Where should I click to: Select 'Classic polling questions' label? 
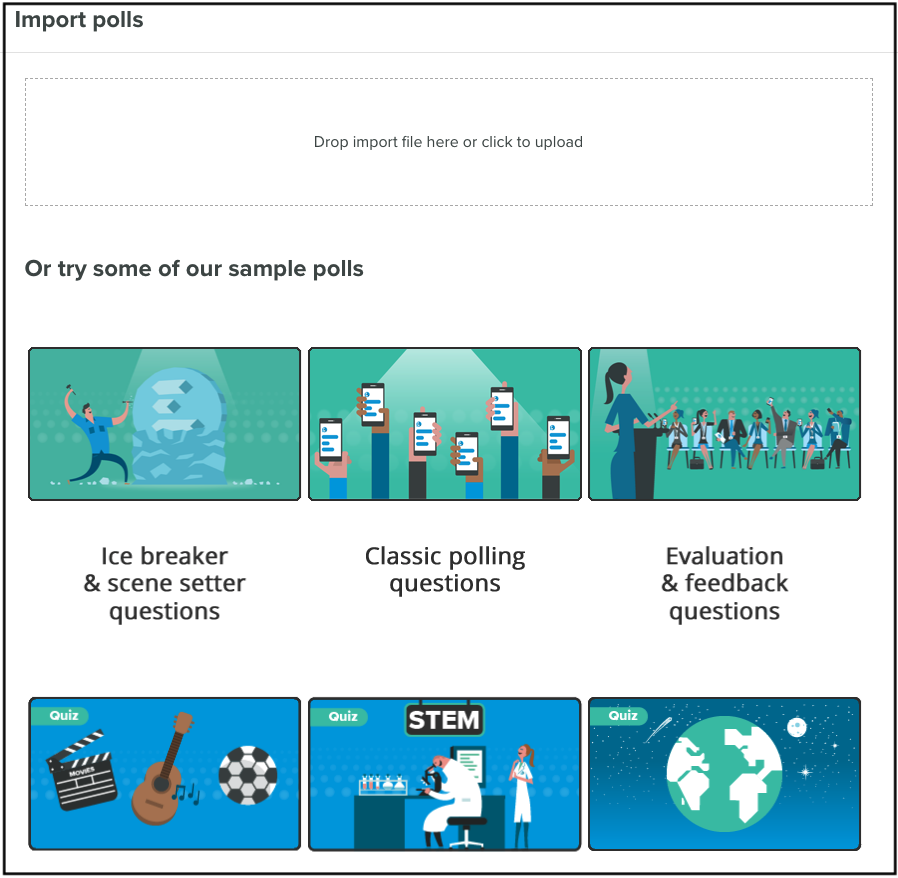pos(445,570)
